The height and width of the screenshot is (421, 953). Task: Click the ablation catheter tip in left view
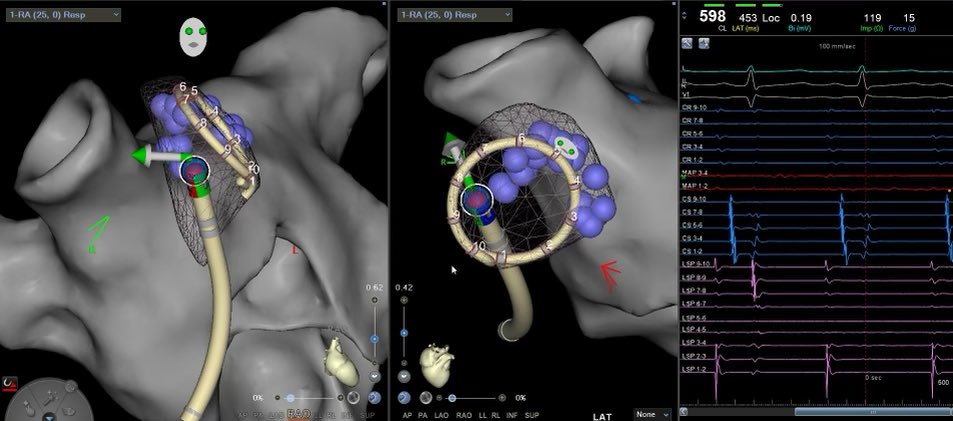(x=196, y=170)
